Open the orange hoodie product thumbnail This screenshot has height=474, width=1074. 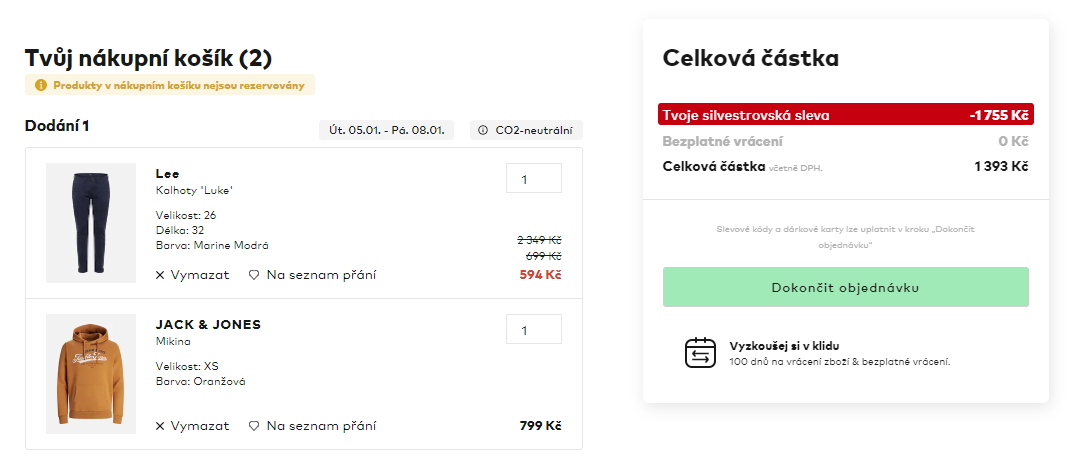pyautogui.click(x=91, y=374)
